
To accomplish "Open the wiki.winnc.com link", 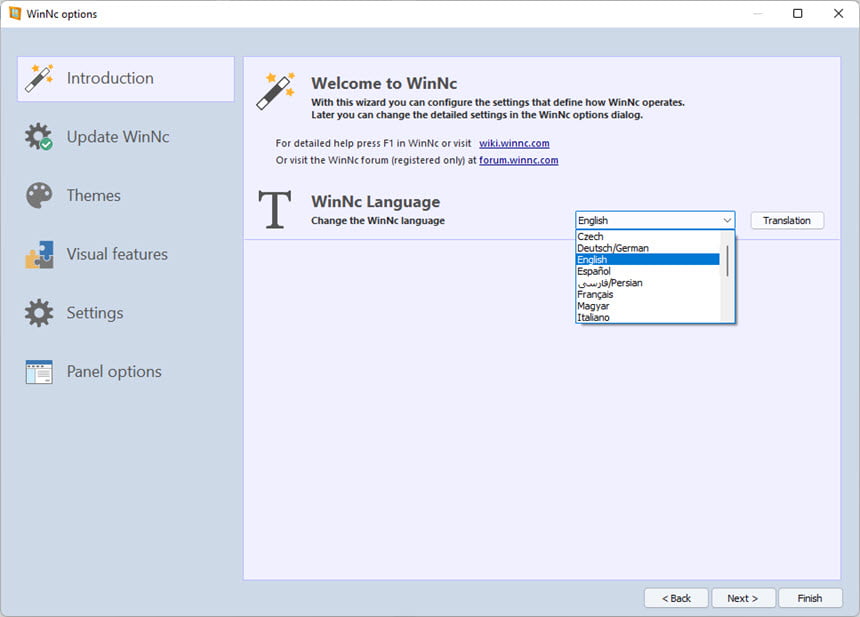I will coord(514,143).
